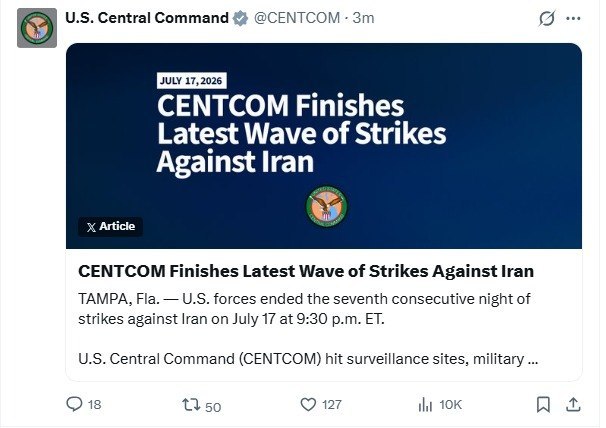Click the U.S. Central Command display name
Image resolution: width=606 pixels, height=428 pixels.
(x=147, y=18)
